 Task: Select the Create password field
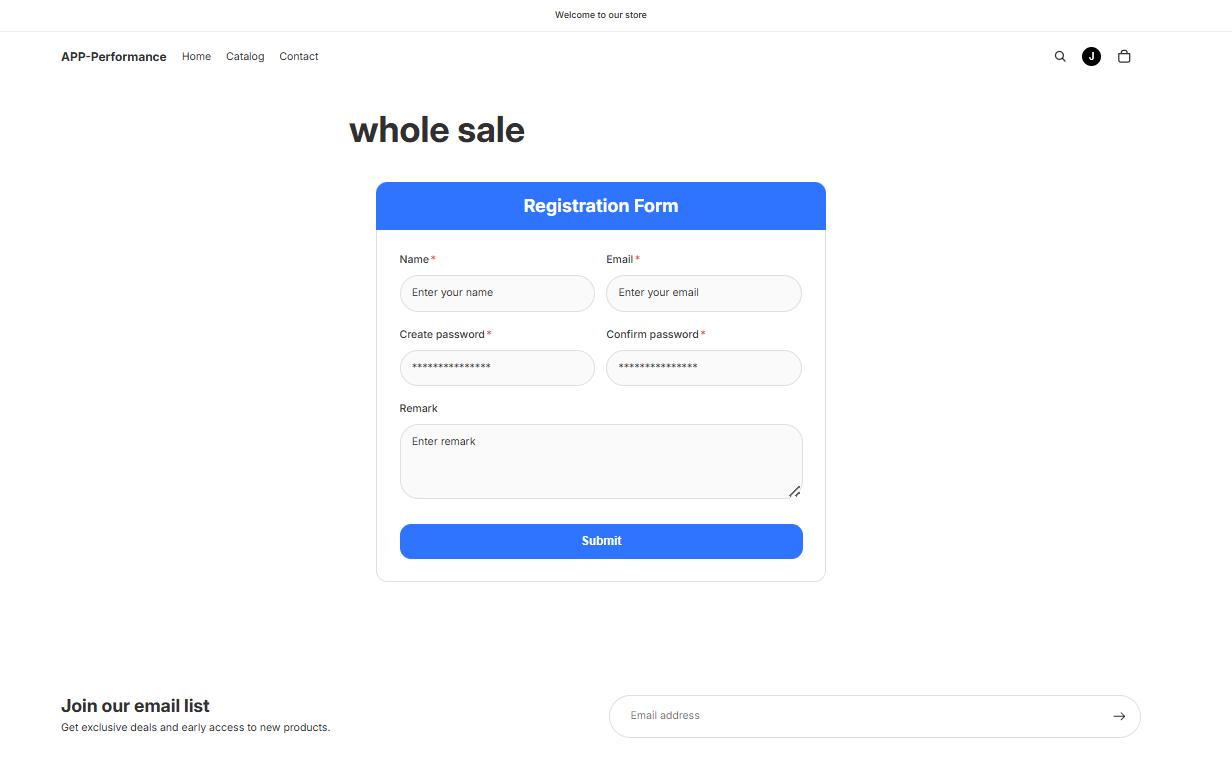(x=497, y=367)
